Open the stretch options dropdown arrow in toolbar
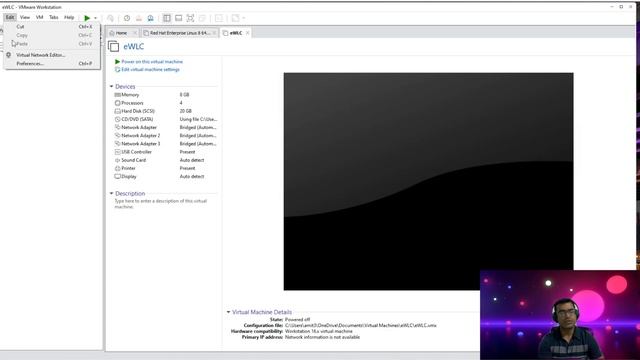Image resolution: width=640 pixels, height=360 pixels. click(244, 18)
